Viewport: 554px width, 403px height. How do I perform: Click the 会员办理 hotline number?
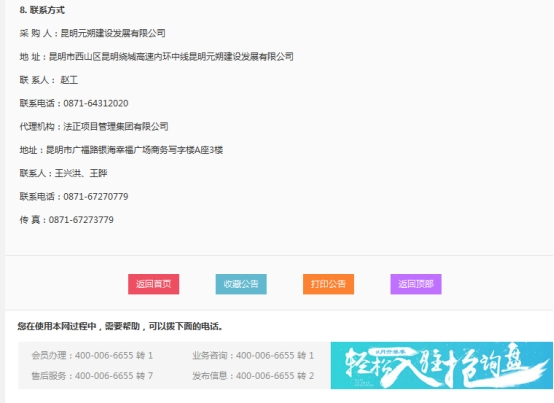[114, 355]
